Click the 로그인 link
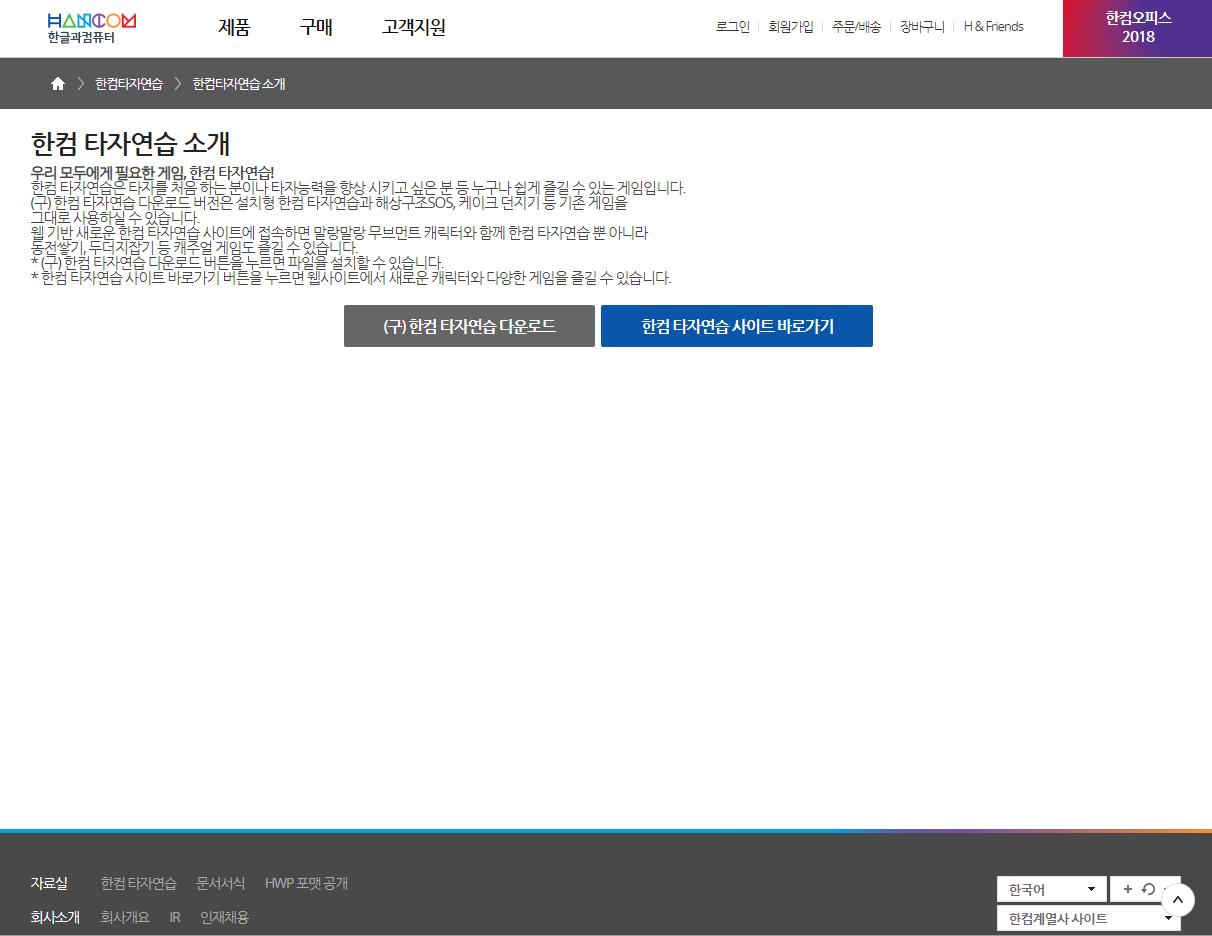 tap(733, 27)
